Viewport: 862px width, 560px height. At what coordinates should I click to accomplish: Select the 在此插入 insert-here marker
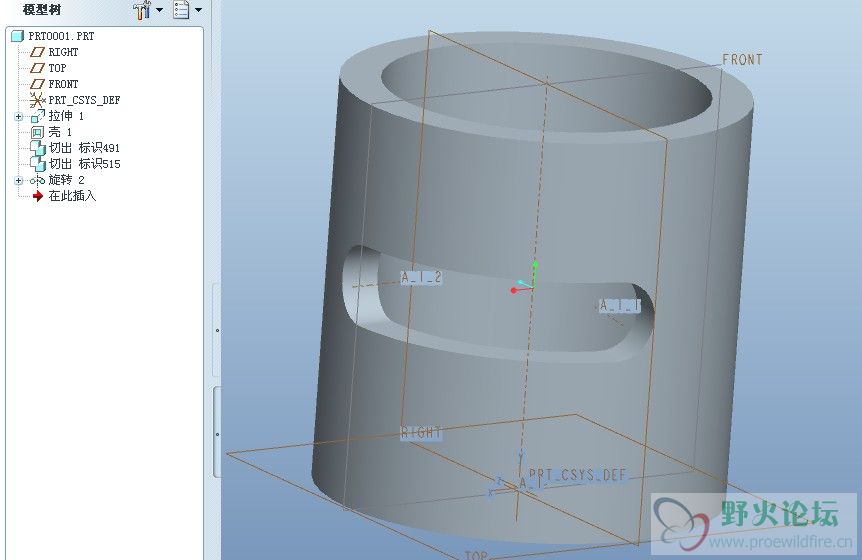click(x=72, y=196)
